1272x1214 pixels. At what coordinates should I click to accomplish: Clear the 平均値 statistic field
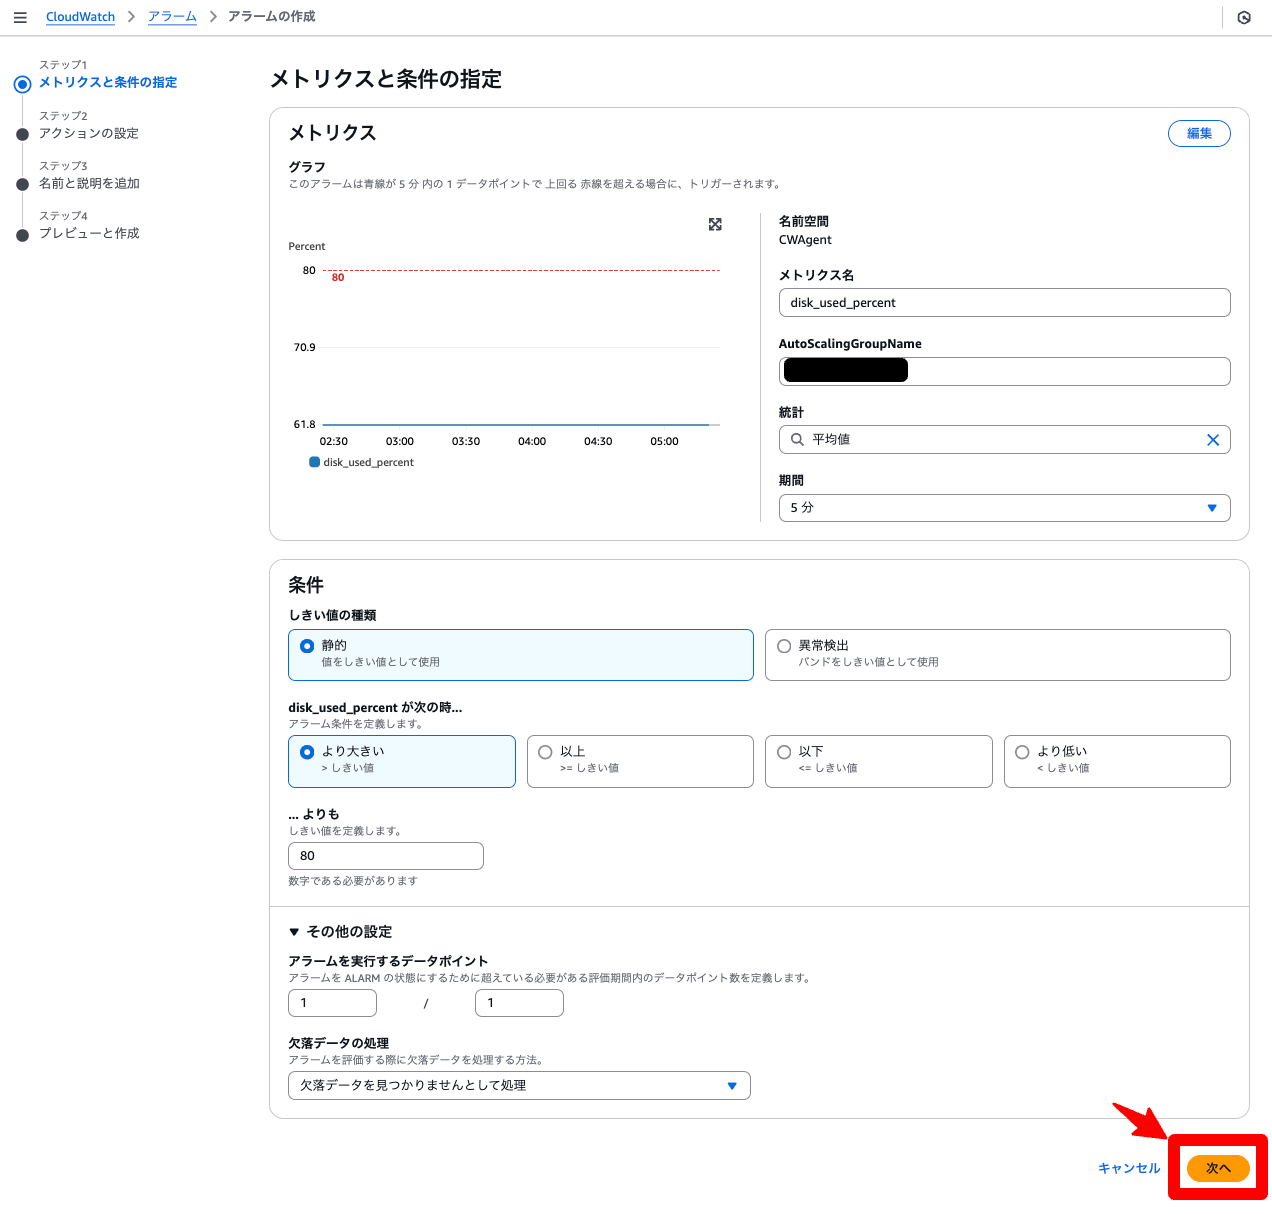point(1212,440)
